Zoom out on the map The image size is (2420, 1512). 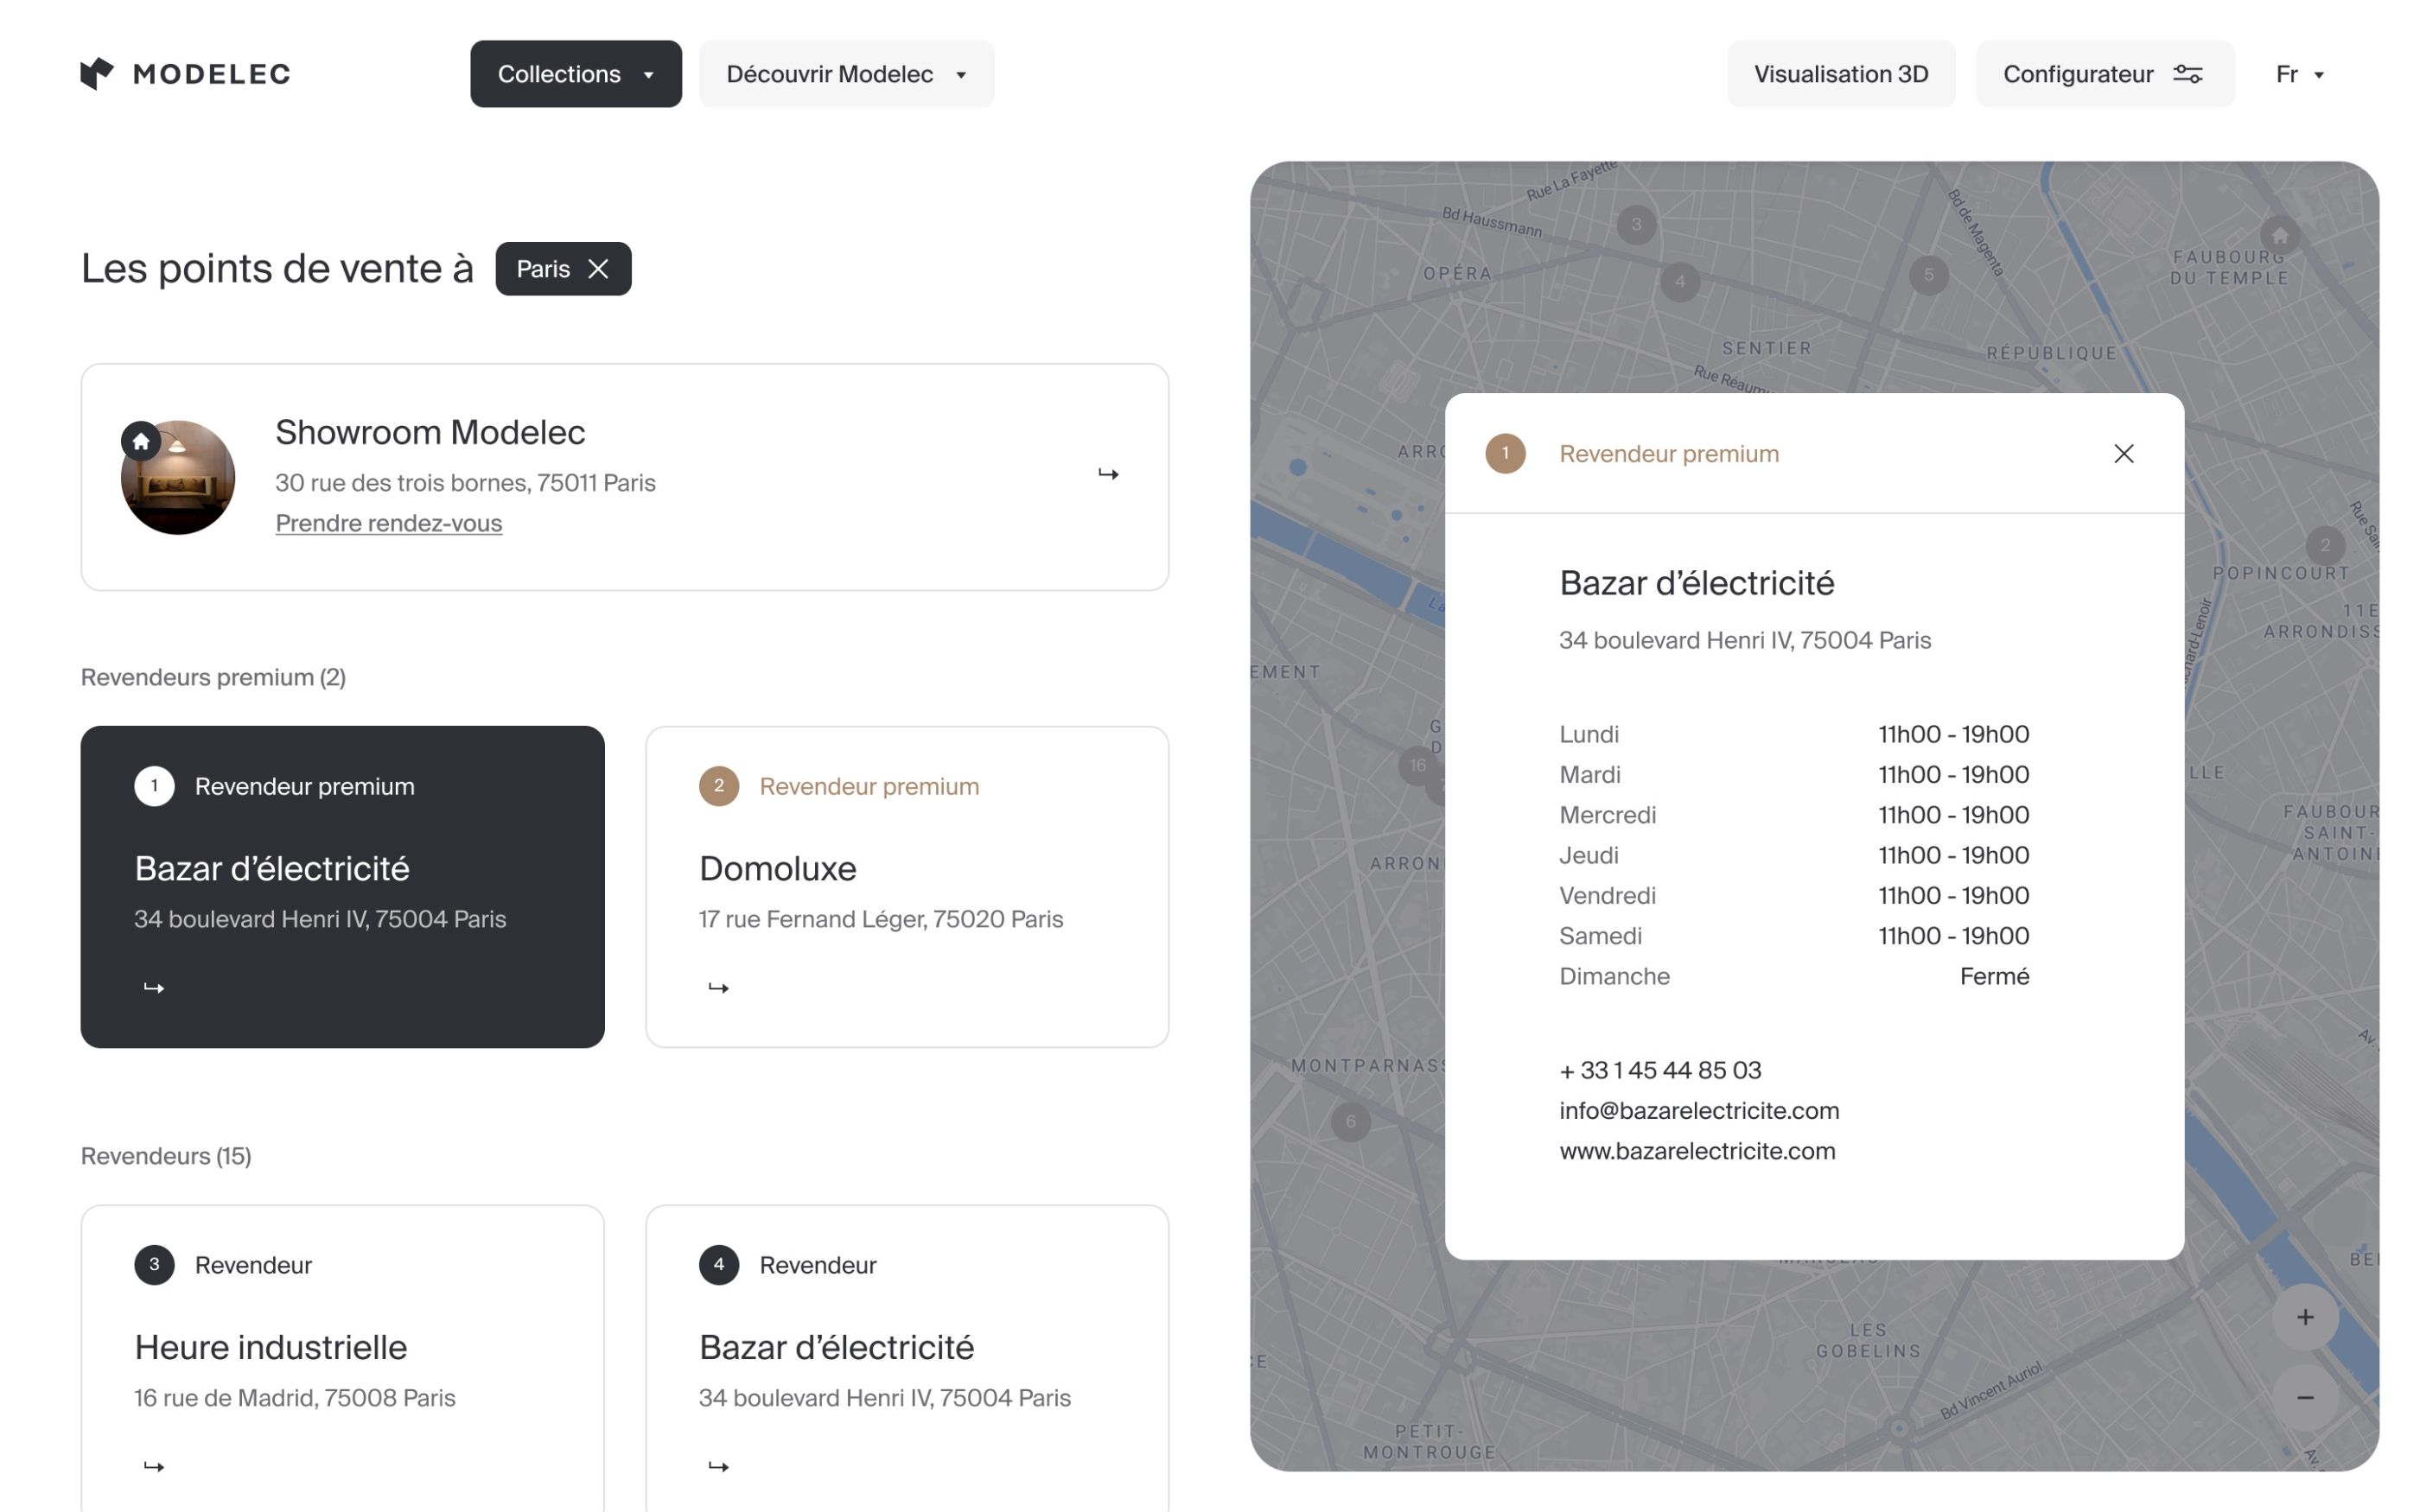[x=2304, y=1397]
